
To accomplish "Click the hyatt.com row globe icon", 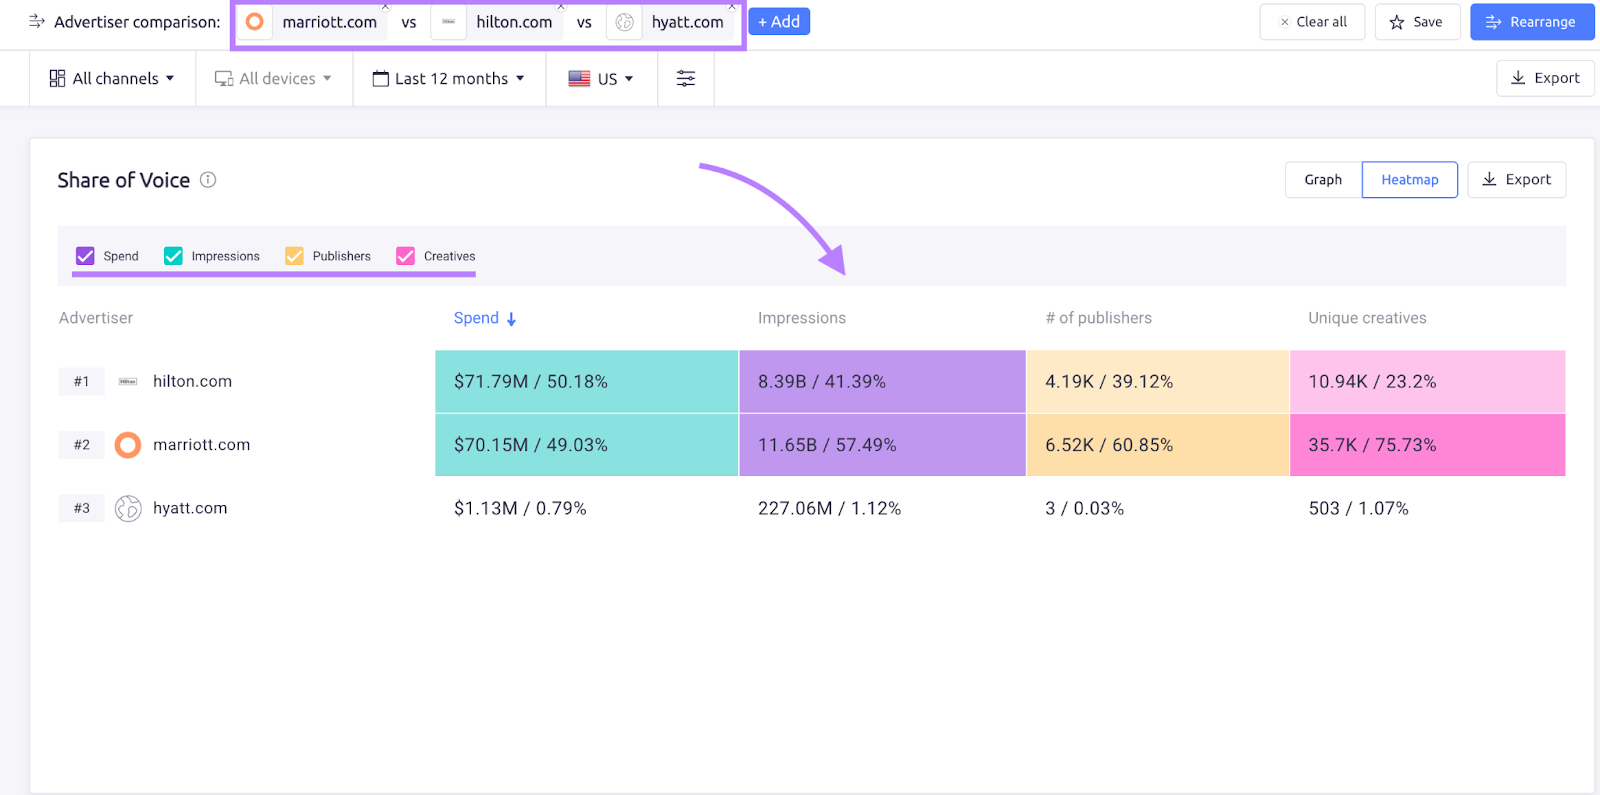I will pyautogui.click(x=128, y=508).
